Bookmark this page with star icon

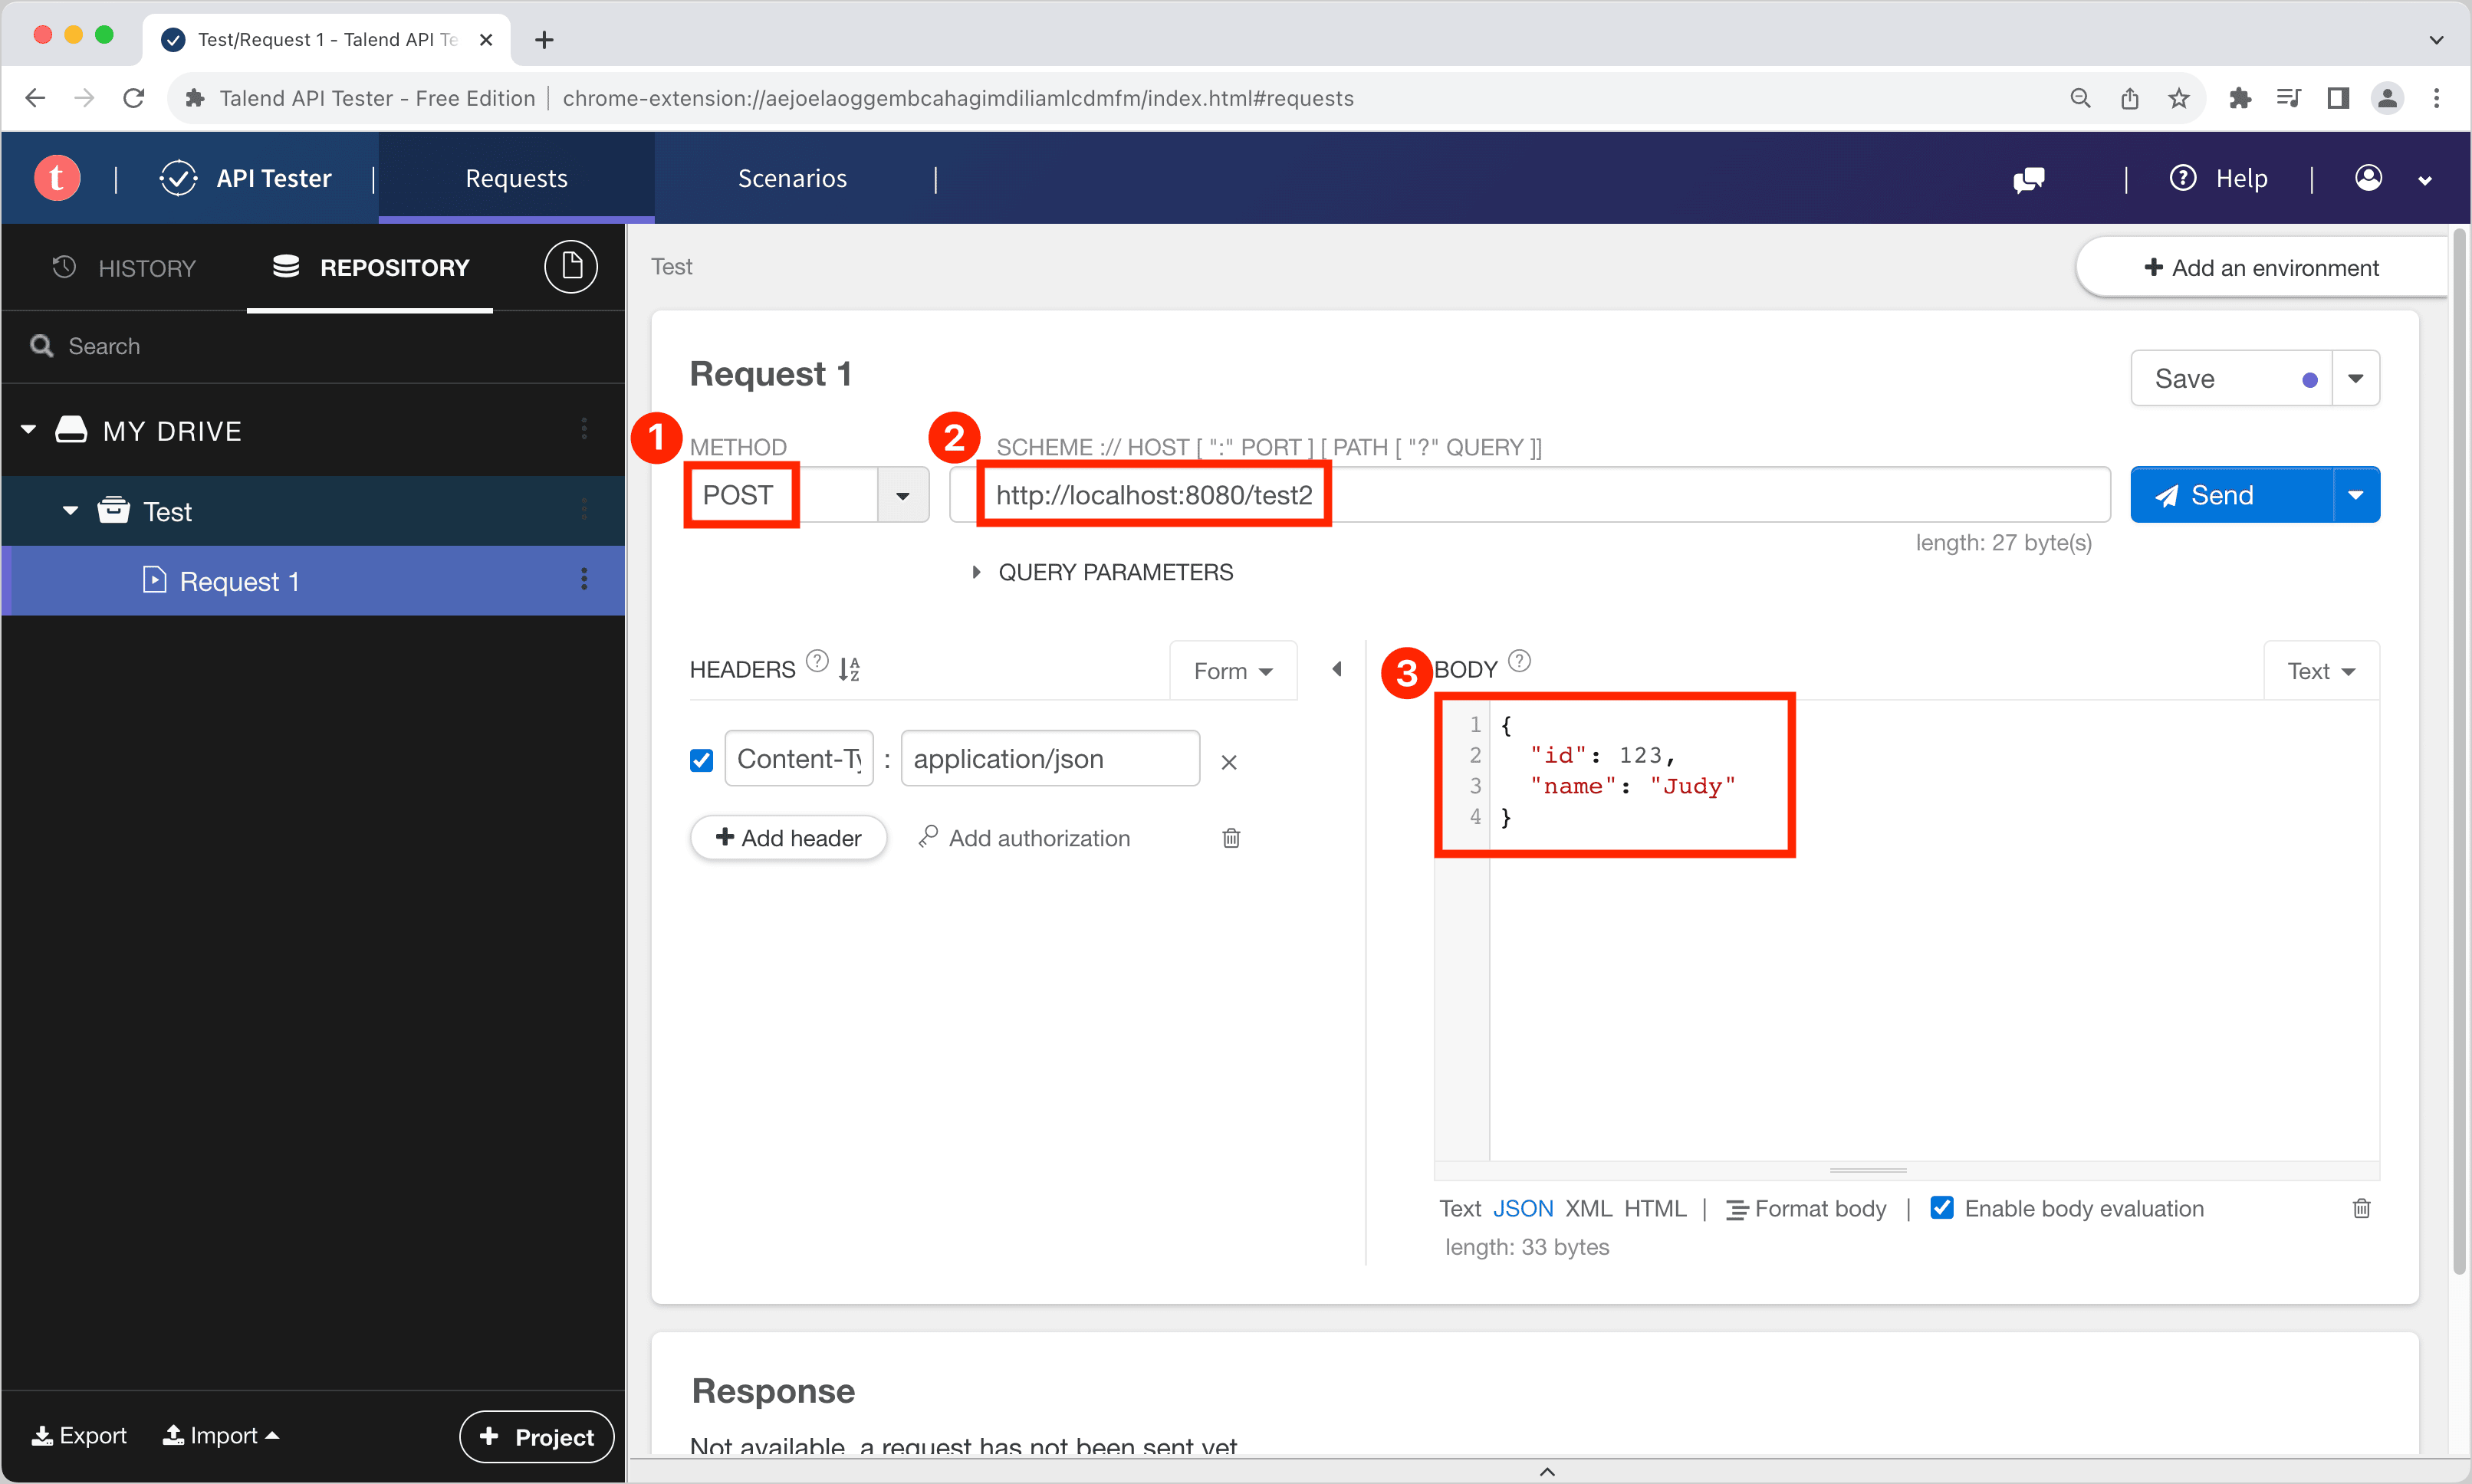[2179, 98]
